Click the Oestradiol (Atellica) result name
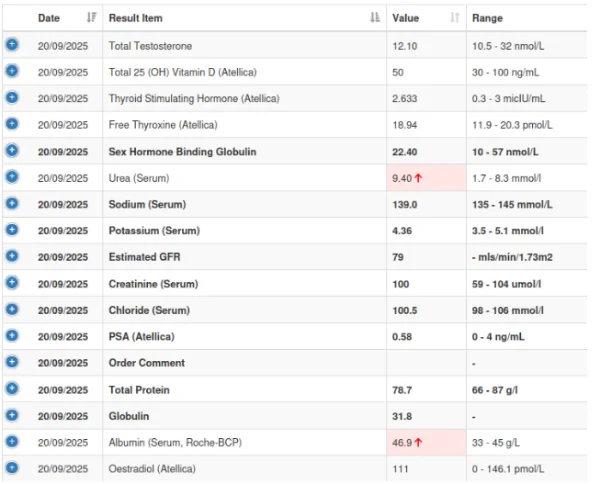Screen dimensions: 600x484 click(156, 468)
